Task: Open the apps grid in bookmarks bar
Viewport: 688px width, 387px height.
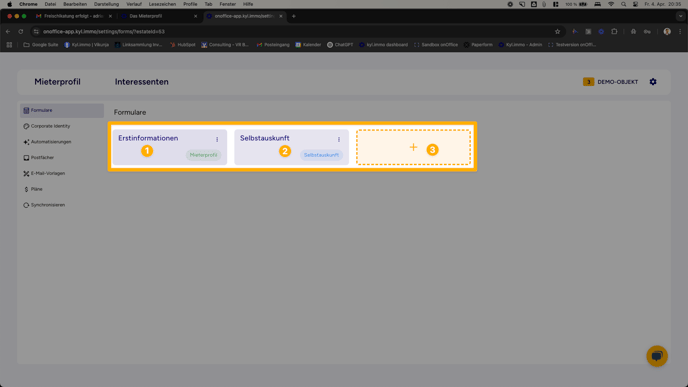Action: [x=9, y=45]
